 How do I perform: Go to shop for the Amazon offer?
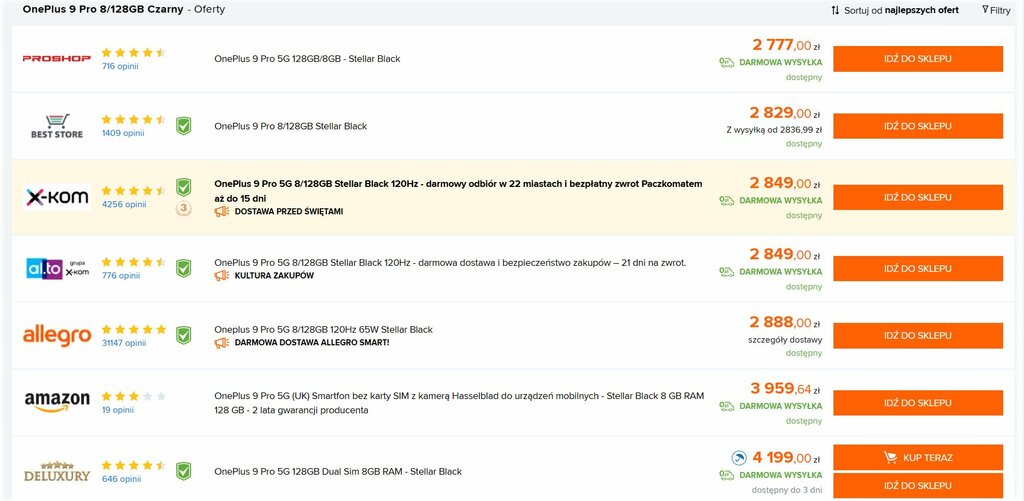pyautogui.click(x=918, y=402)
